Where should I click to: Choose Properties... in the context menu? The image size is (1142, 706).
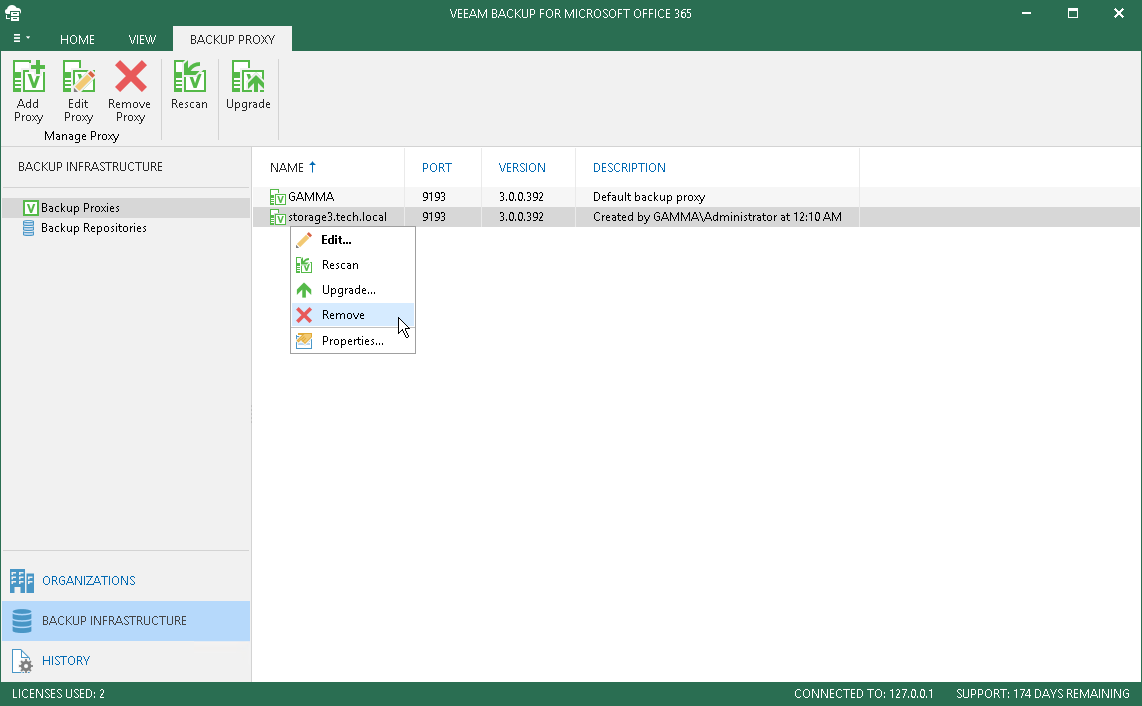click(x=353, y=341)
